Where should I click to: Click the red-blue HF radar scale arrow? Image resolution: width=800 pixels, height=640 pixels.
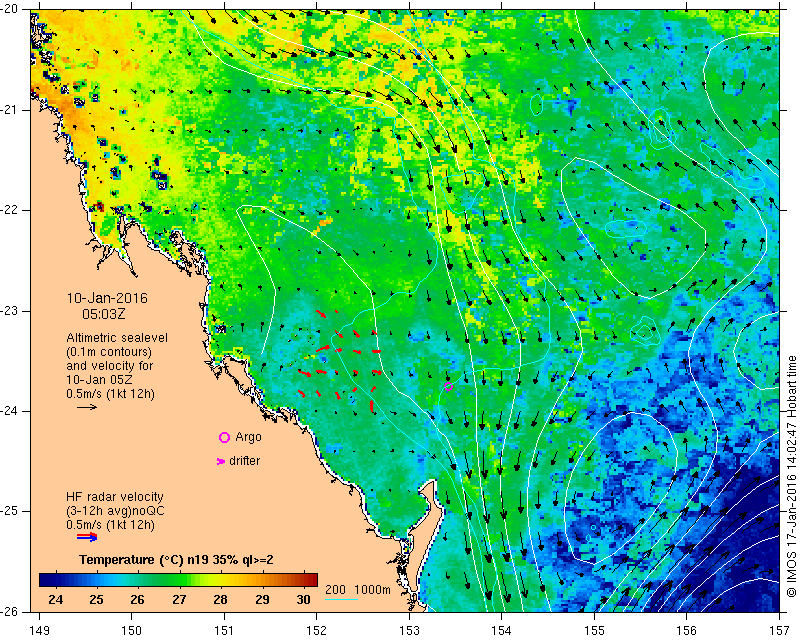pyautogui.click(x=87, y=537)
